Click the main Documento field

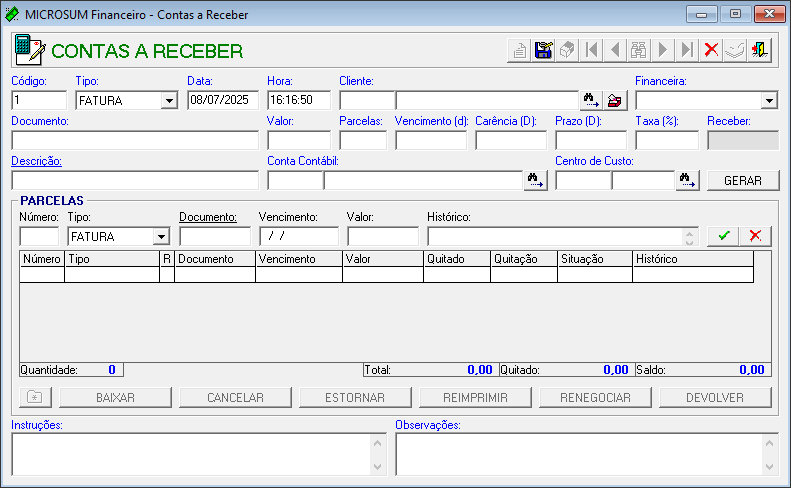[x=135, y=140]
